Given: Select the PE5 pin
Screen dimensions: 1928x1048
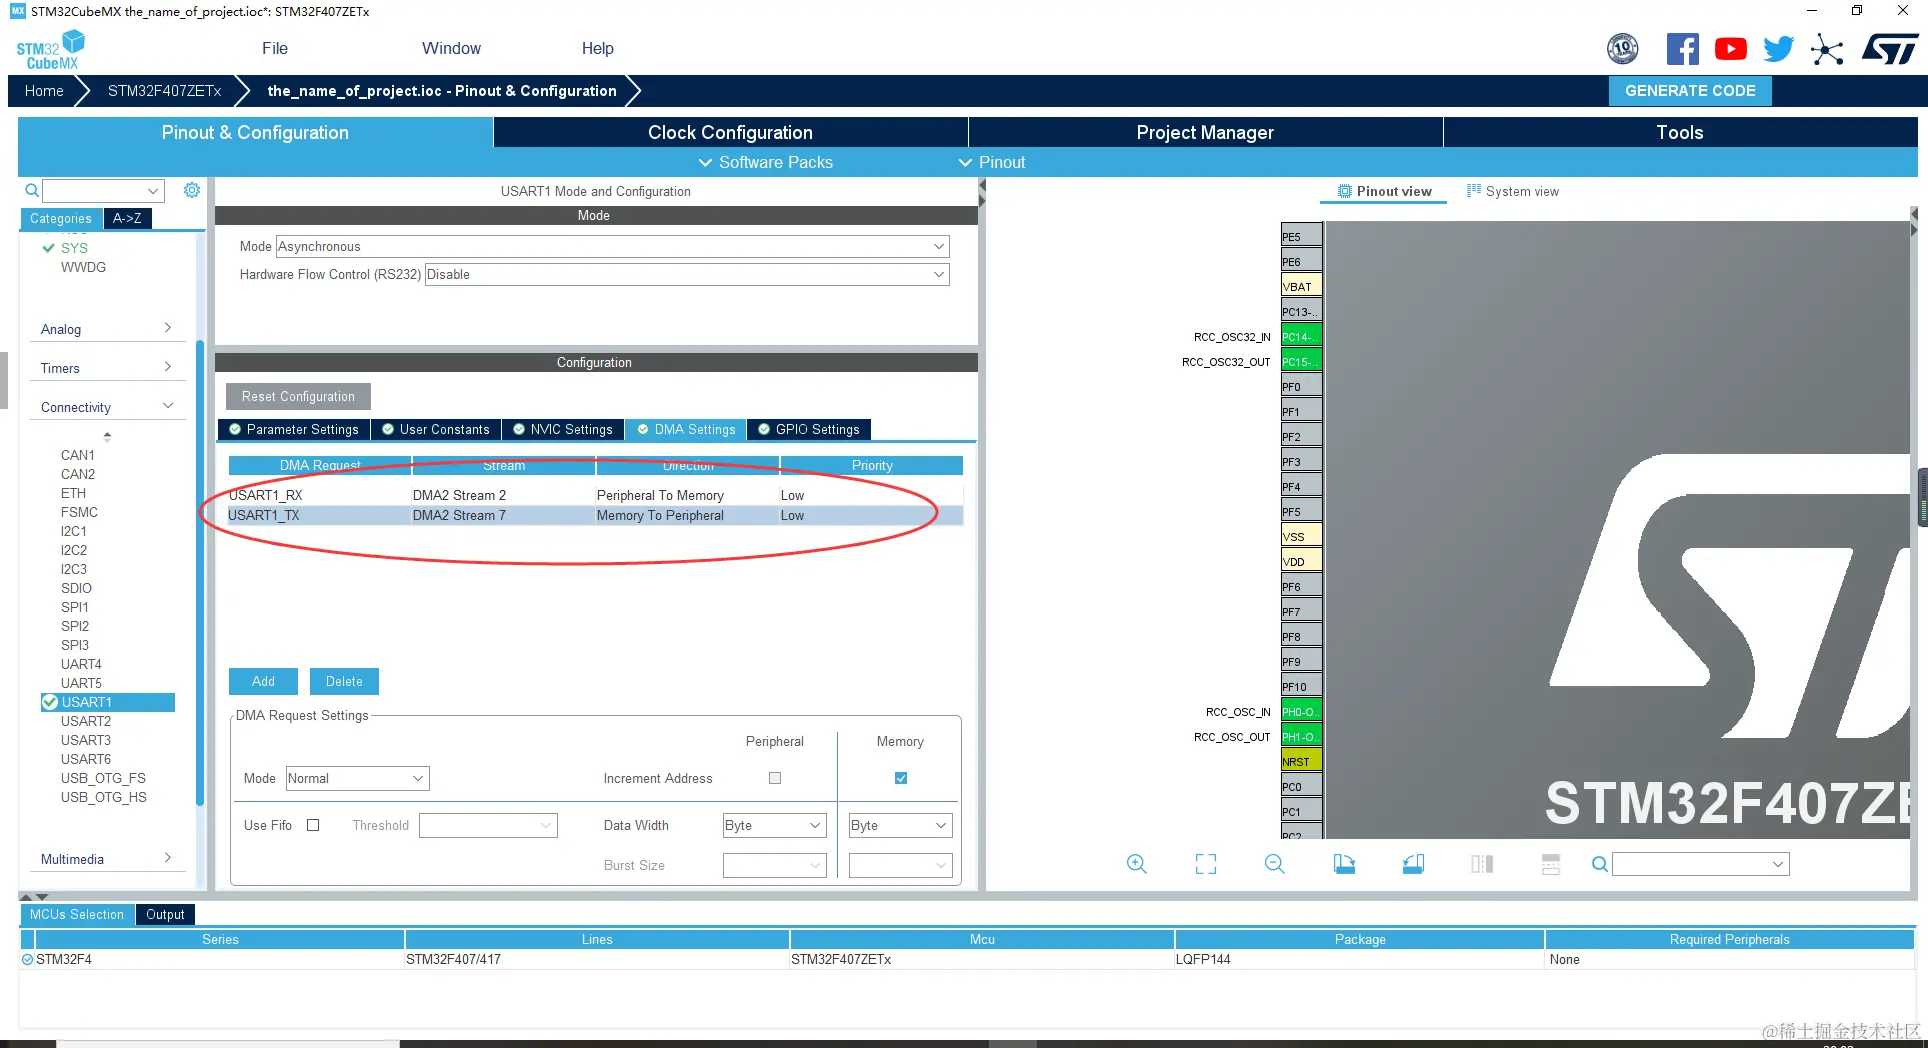Looking at the screenshot, I should tap(1301, 236).
